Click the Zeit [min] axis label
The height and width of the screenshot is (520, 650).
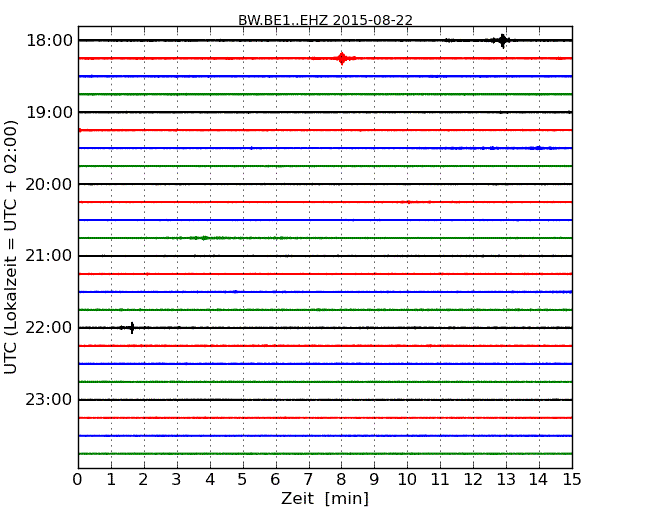click(x=325, y=498)
